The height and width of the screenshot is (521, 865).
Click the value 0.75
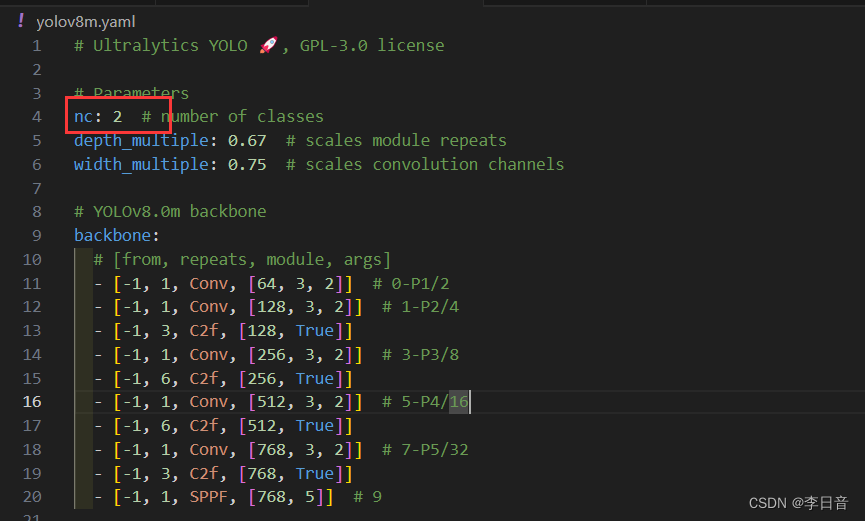click(x=247, y=164)
